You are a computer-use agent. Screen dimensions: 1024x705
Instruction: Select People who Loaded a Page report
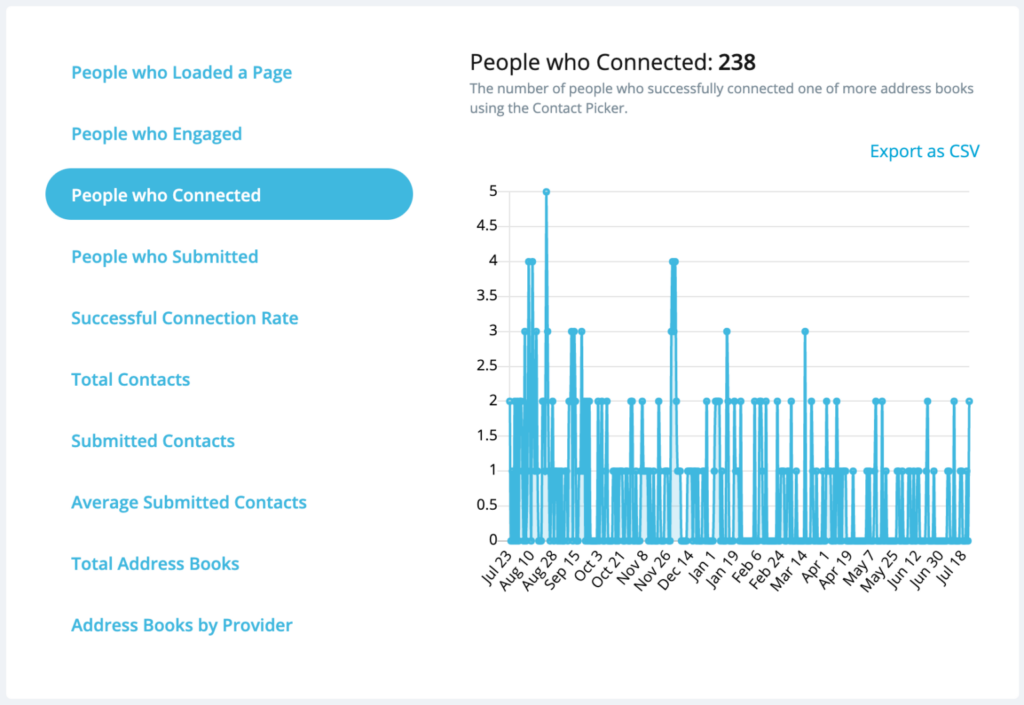pos(181,72)
